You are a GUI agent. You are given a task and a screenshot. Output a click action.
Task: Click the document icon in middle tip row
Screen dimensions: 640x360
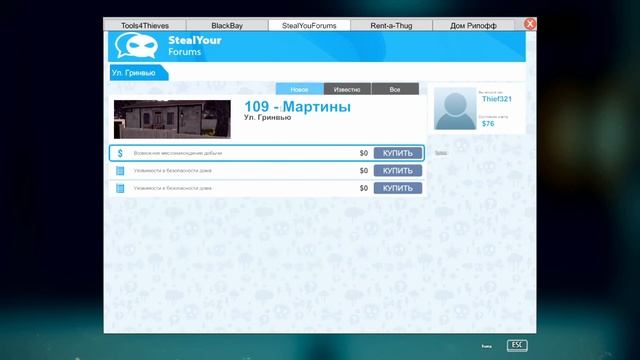click(x=120, y=171)
